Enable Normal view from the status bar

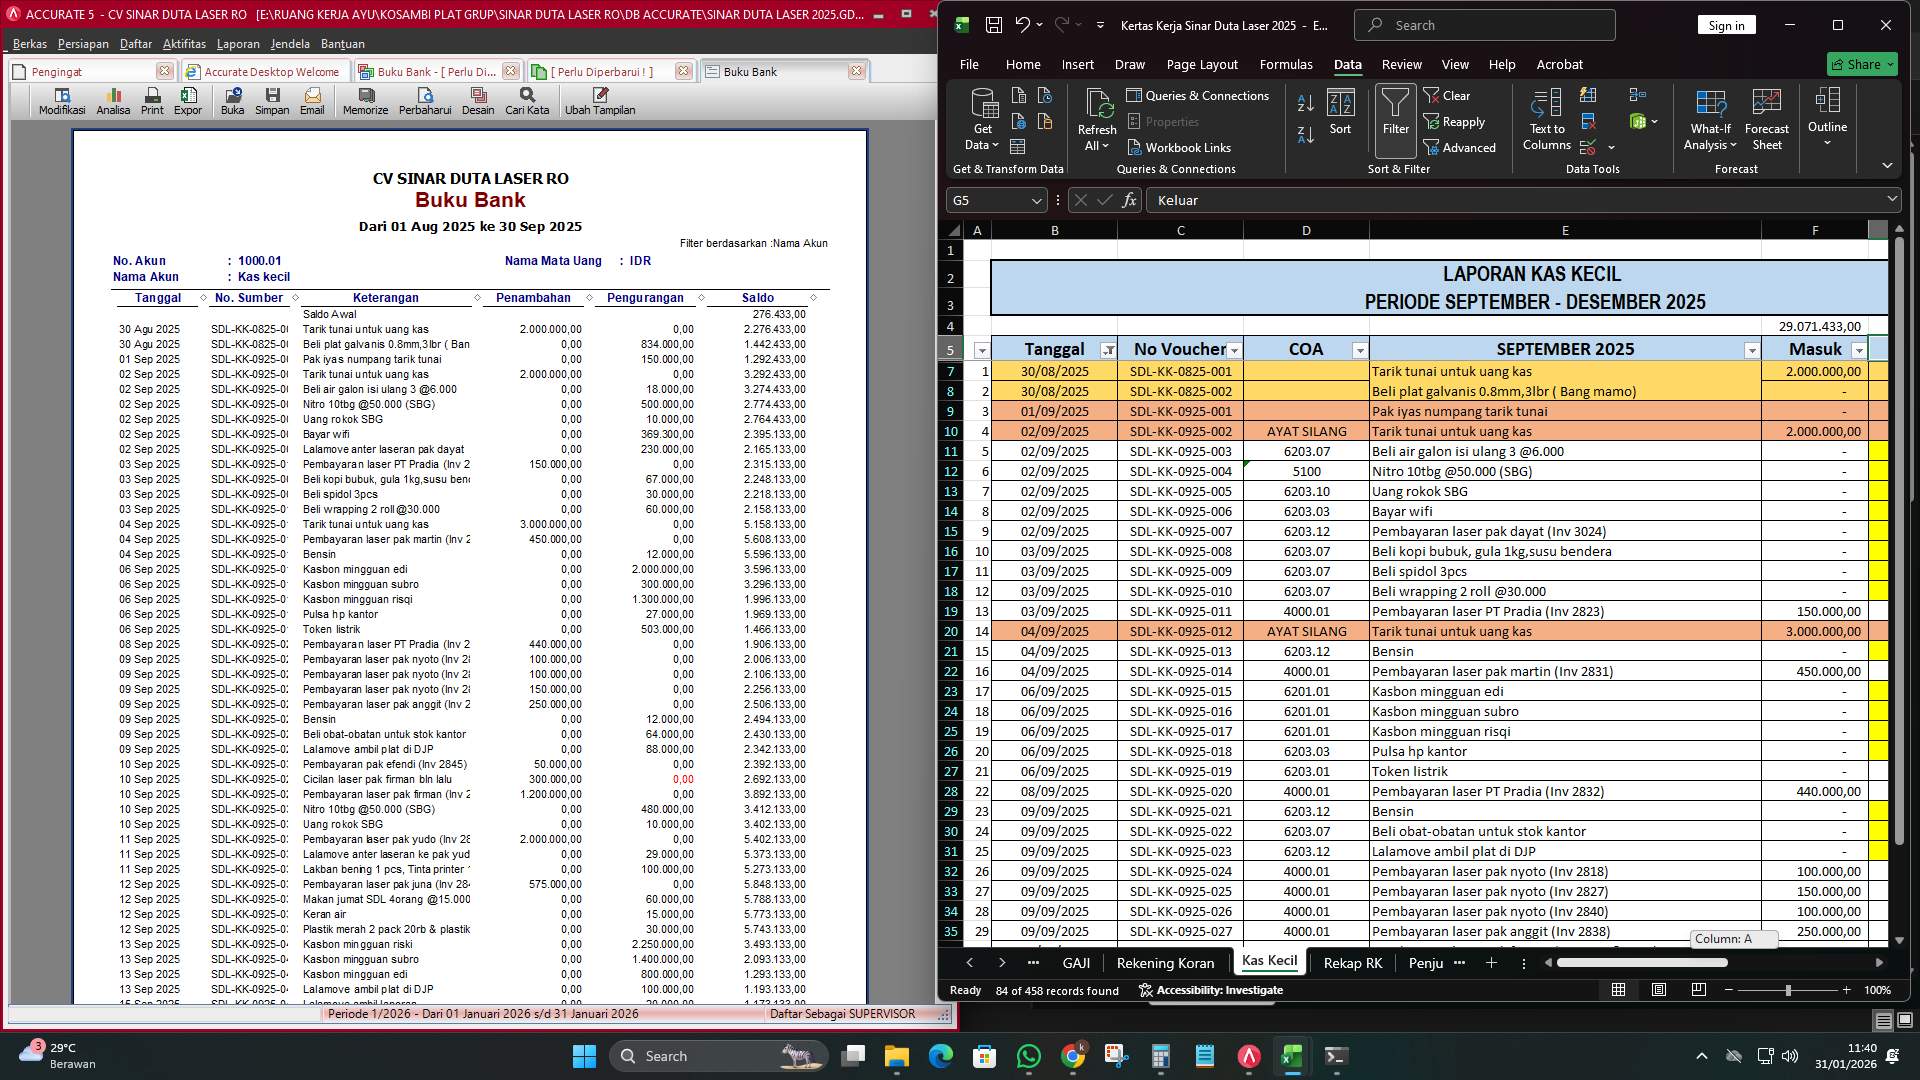click(1618, 990)
